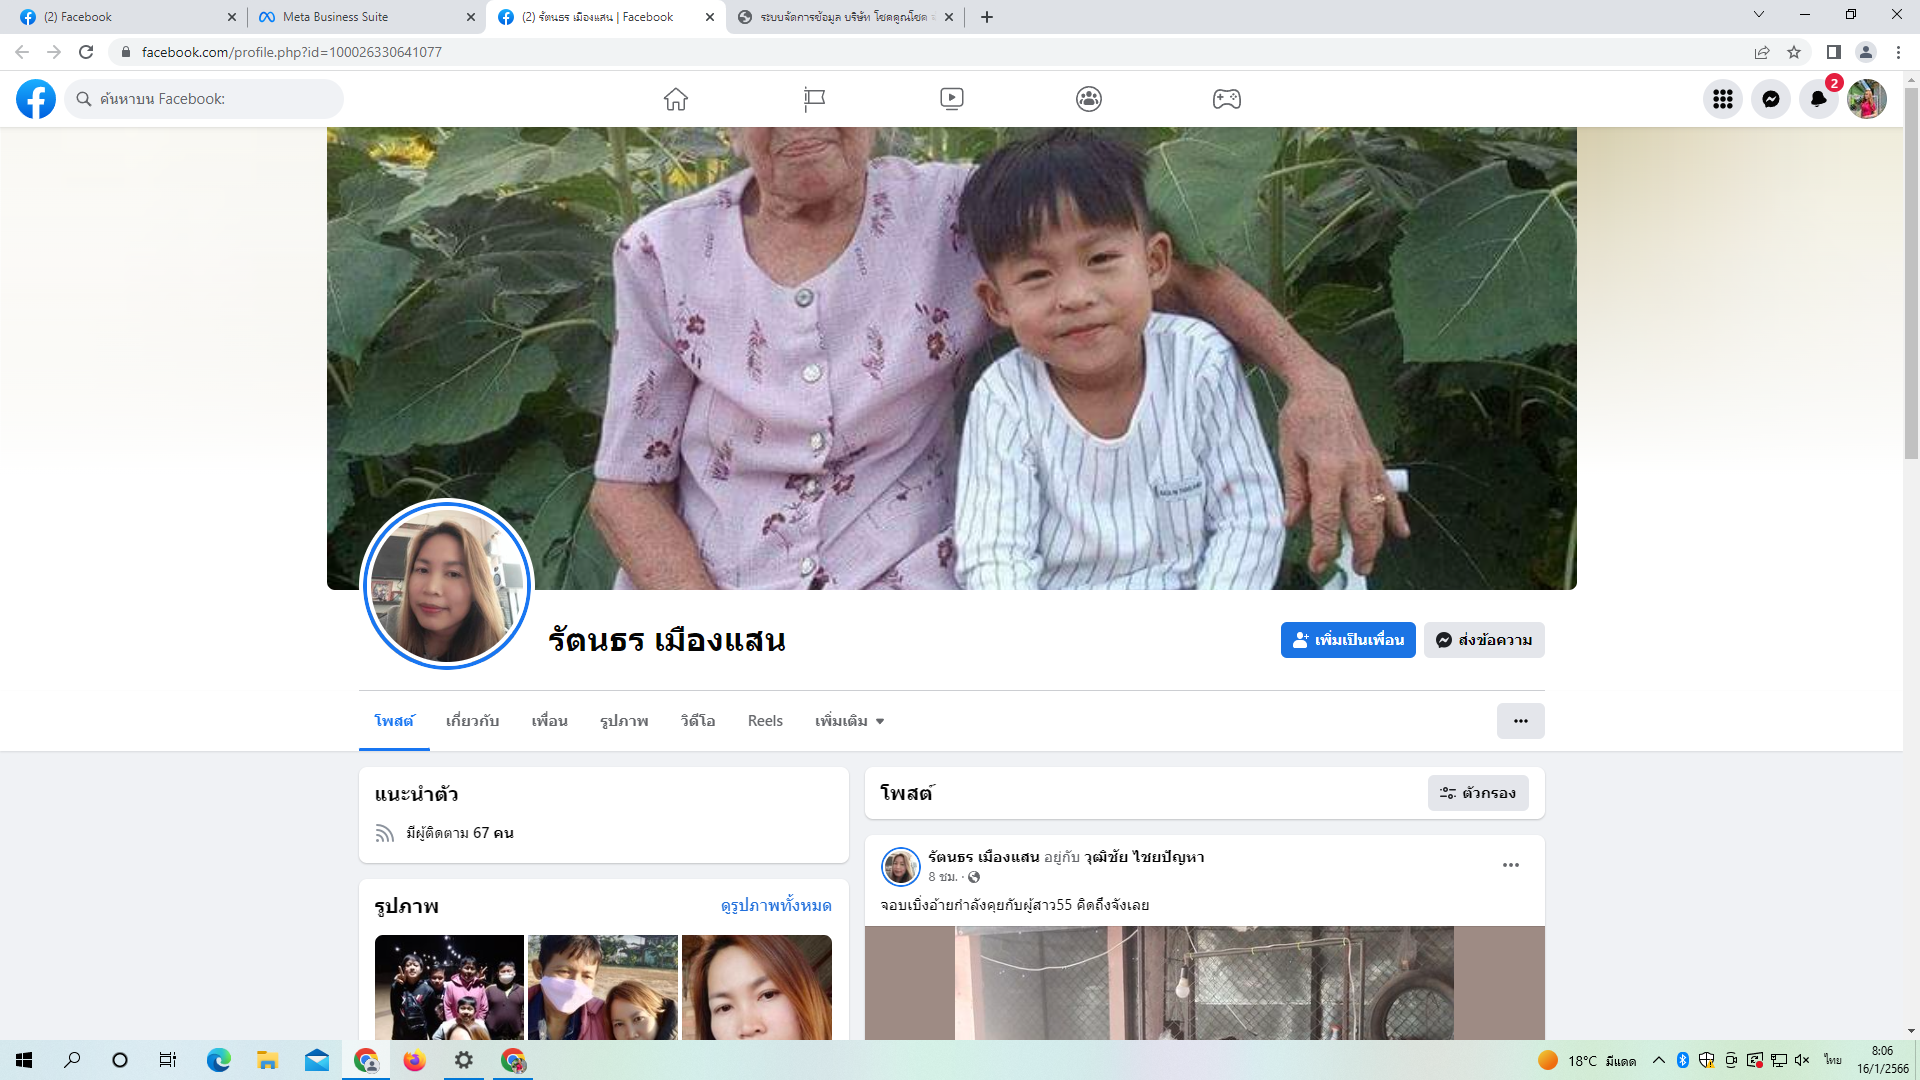
Task: Open the Pages flag icon
Action: [814, 99]
